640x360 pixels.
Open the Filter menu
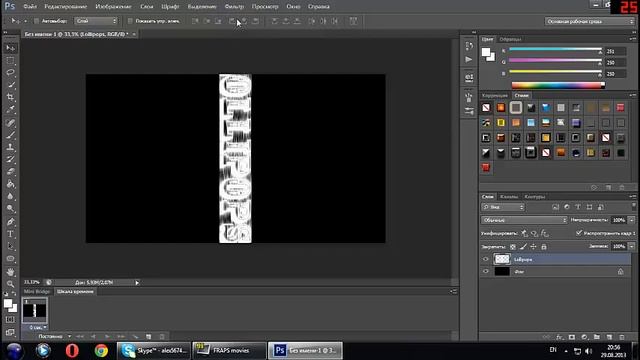[x=234, y=7]
